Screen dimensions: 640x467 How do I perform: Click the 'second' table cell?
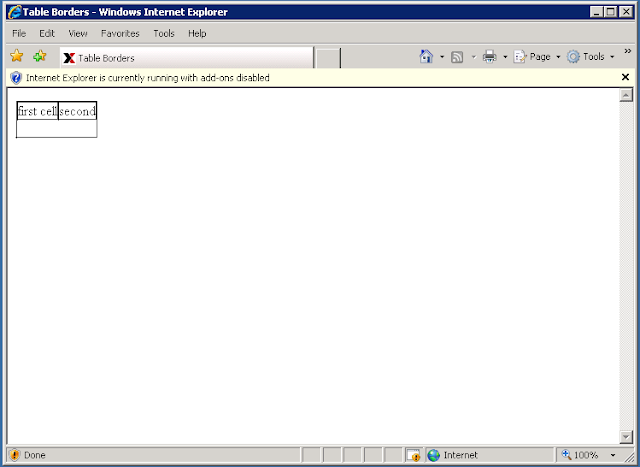coord(78,111)
